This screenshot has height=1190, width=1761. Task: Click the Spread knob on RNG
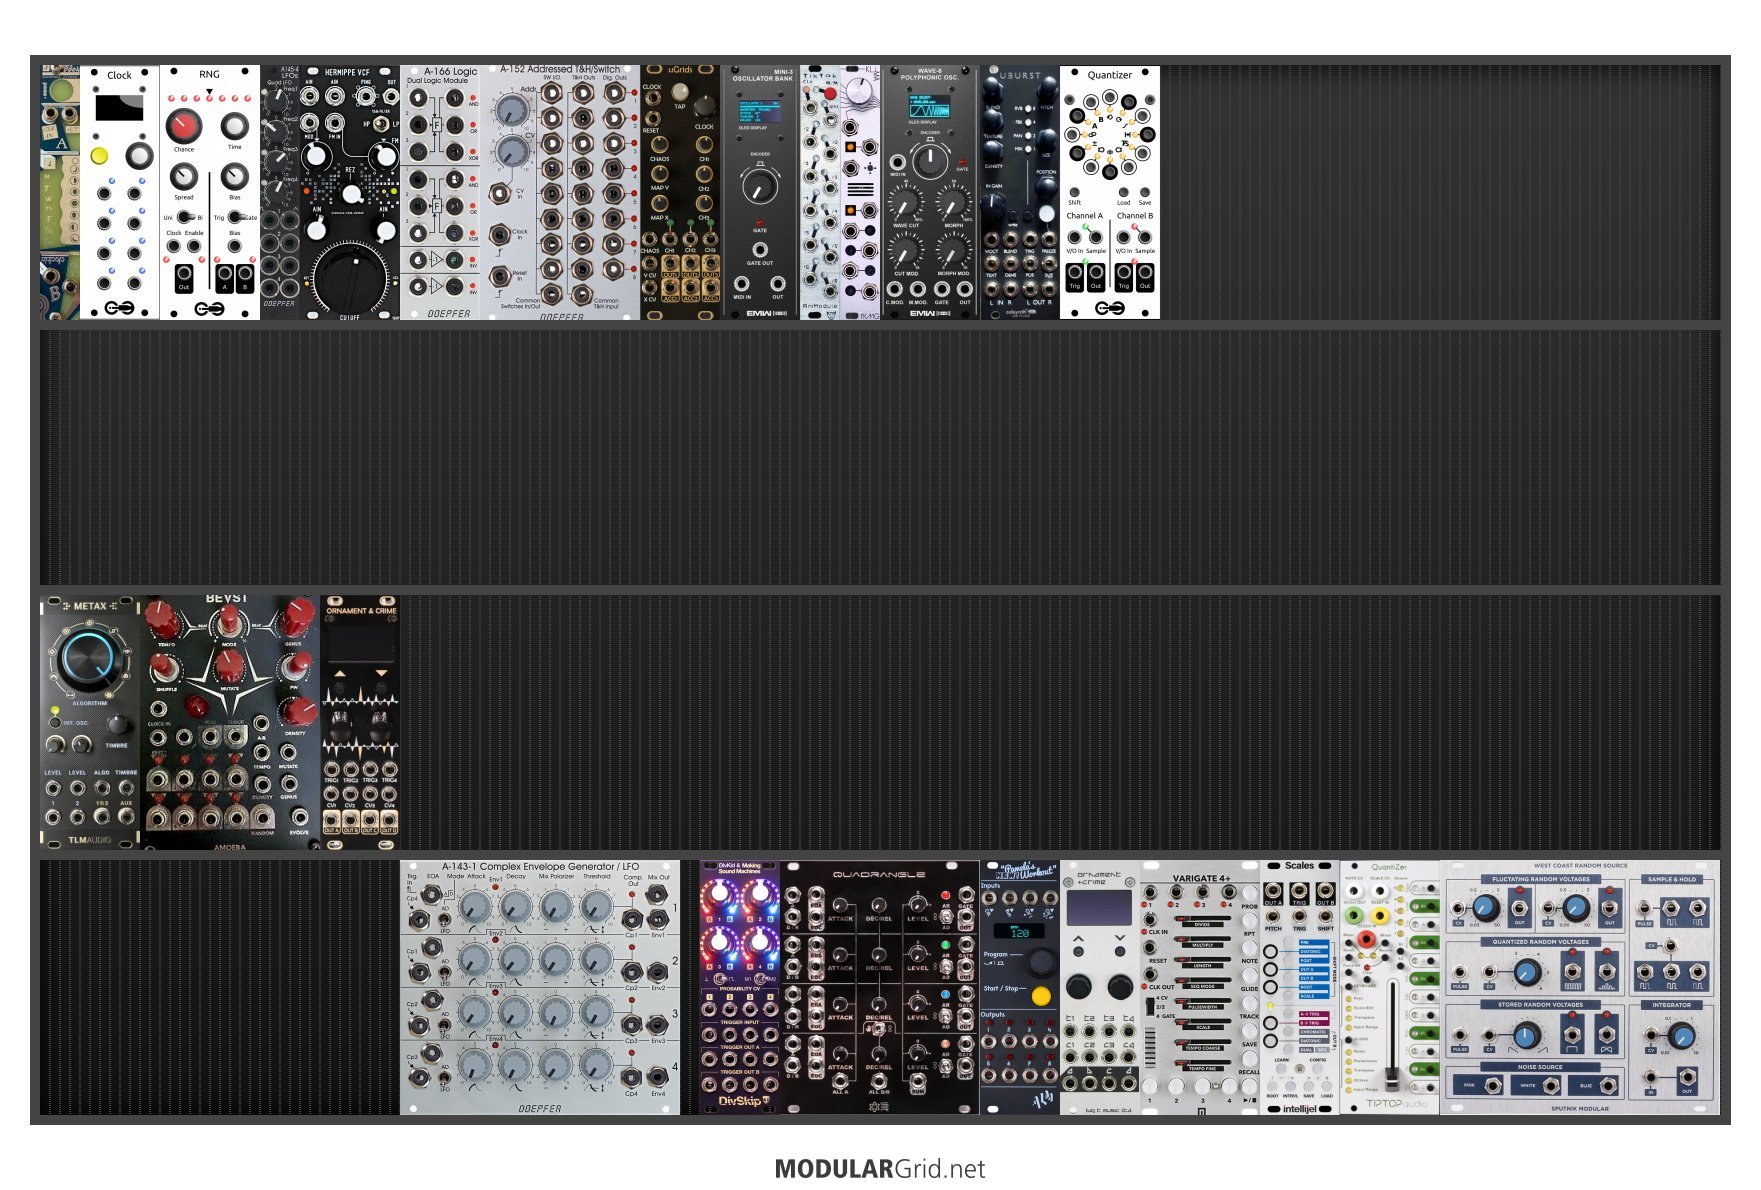[x=183, y=176]
